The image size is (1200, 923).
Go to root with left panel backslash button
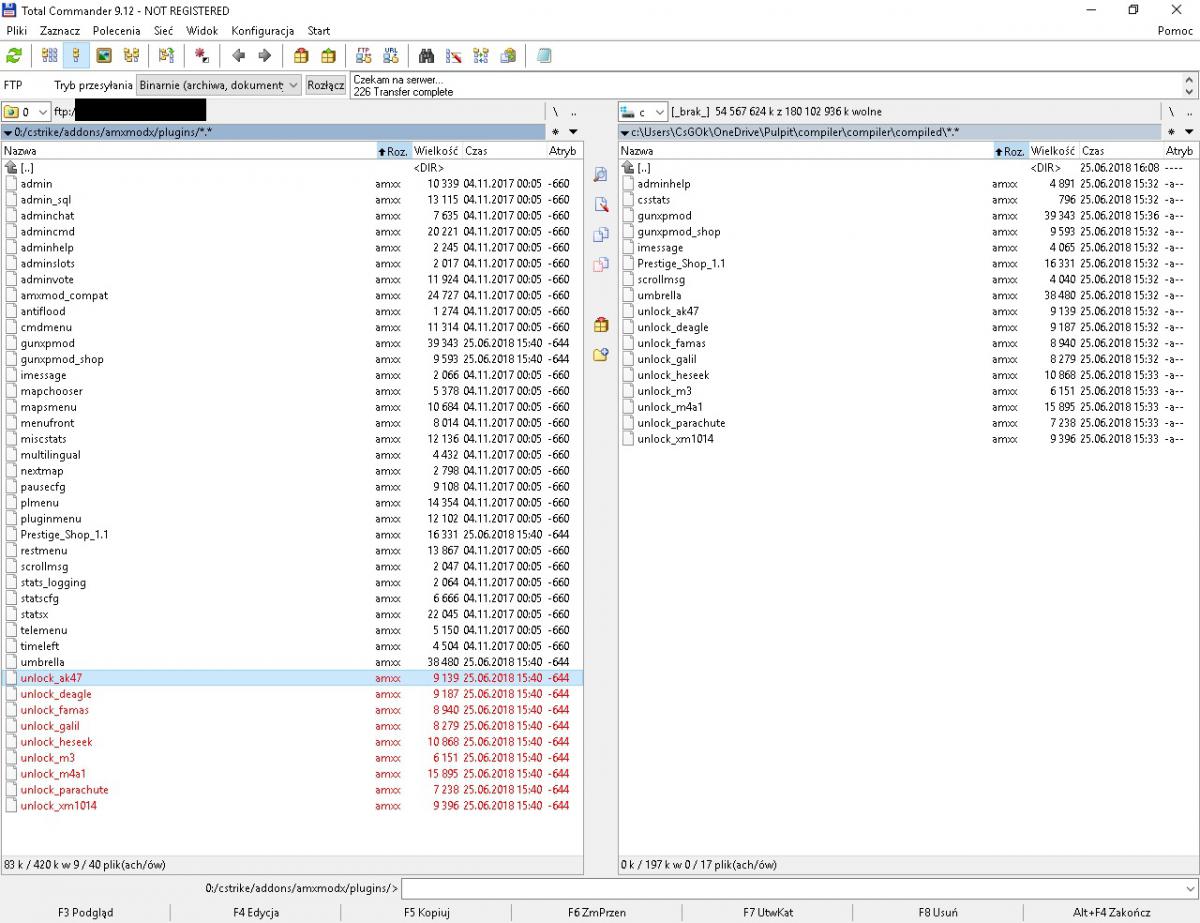pos(555,112)
